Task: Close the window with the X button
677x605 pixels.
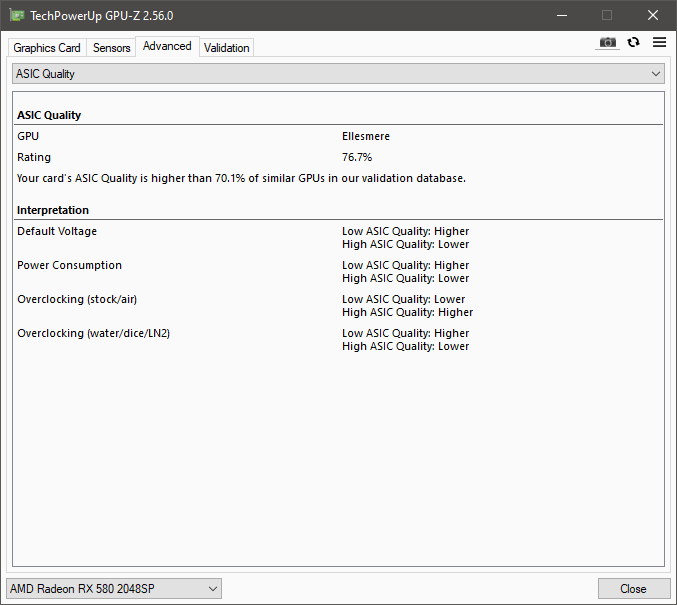Action: [x=653, y=16]
